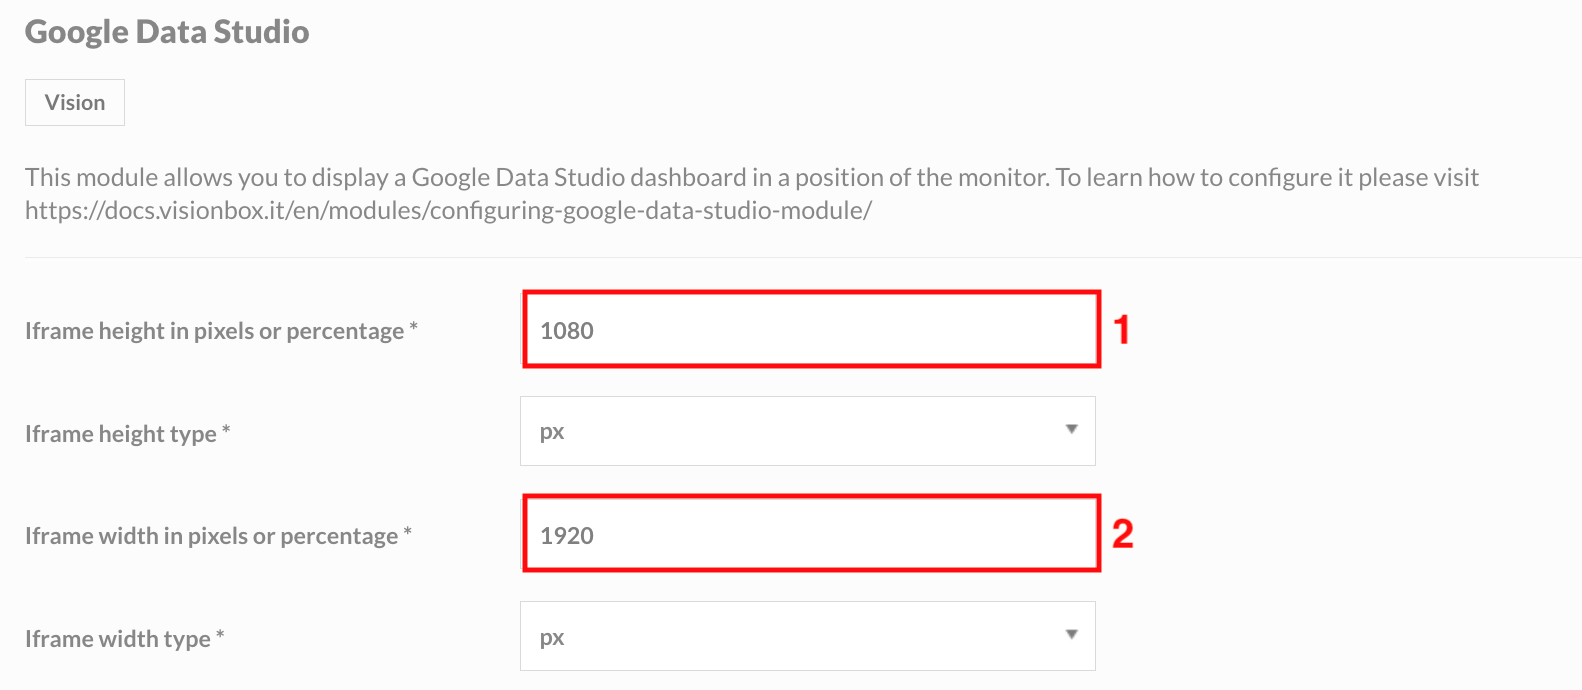1582x690 pixels.
Task: Select the Vision category tag
Action: click(74, 101)
